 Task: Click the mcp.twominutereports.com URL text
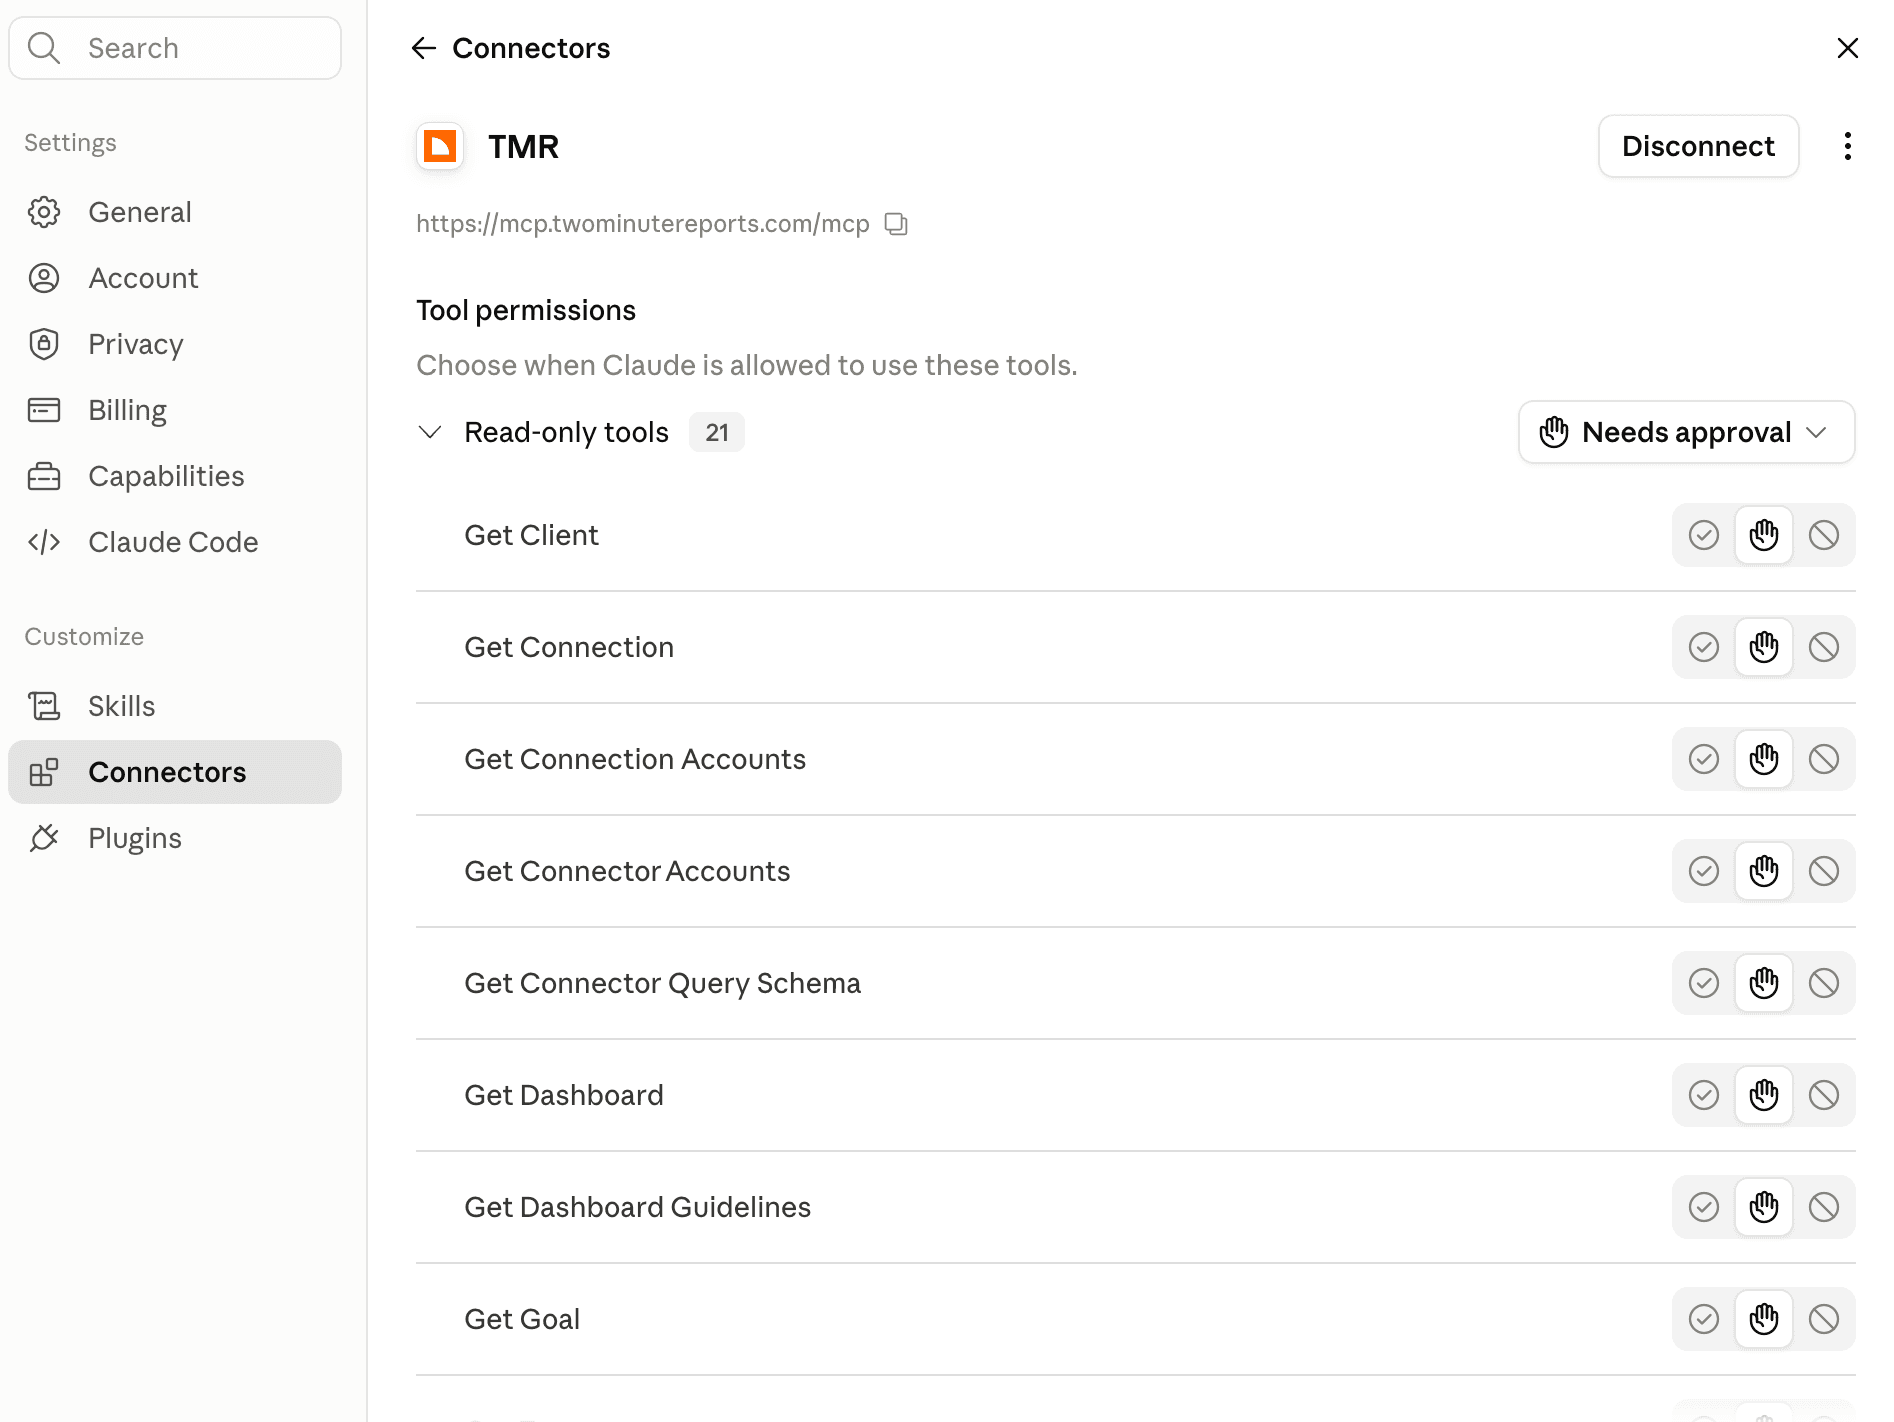(x=643, y=224)
